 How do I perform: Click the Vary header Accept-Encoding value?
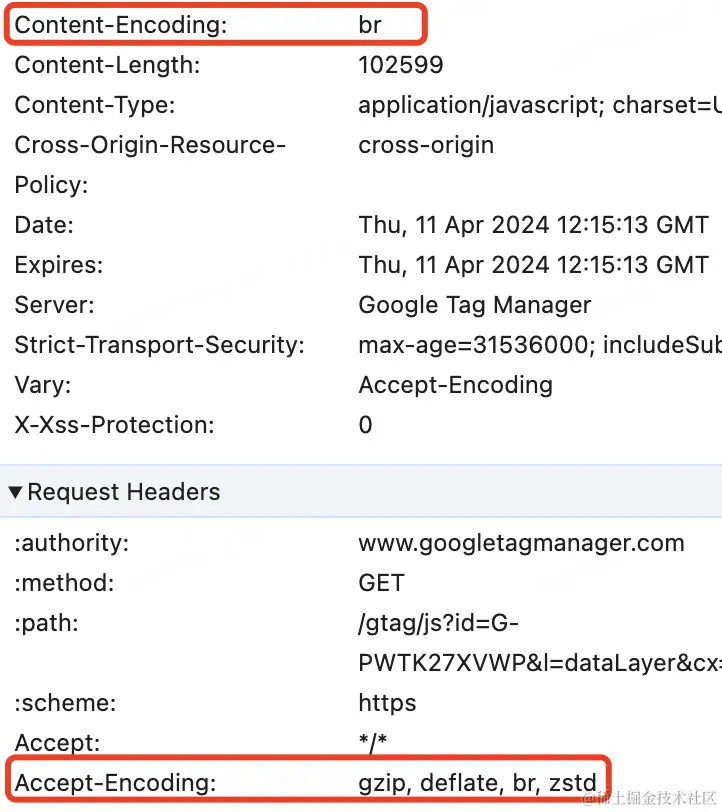pyautogui.click(x=455, y=385)
